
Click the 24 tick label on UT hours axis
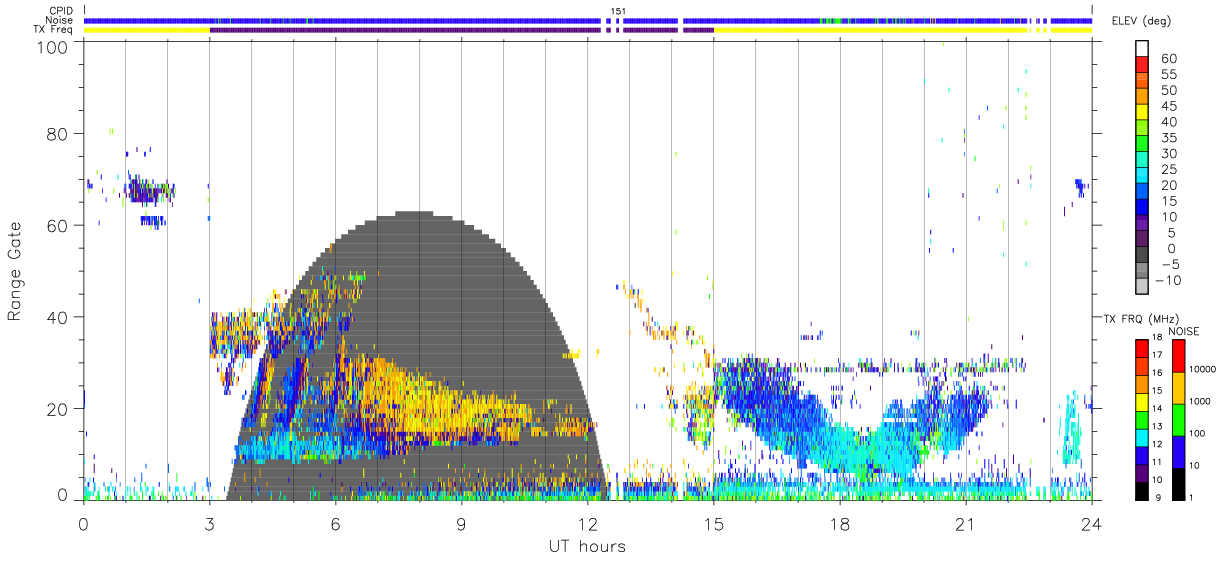pos(1091,523)
